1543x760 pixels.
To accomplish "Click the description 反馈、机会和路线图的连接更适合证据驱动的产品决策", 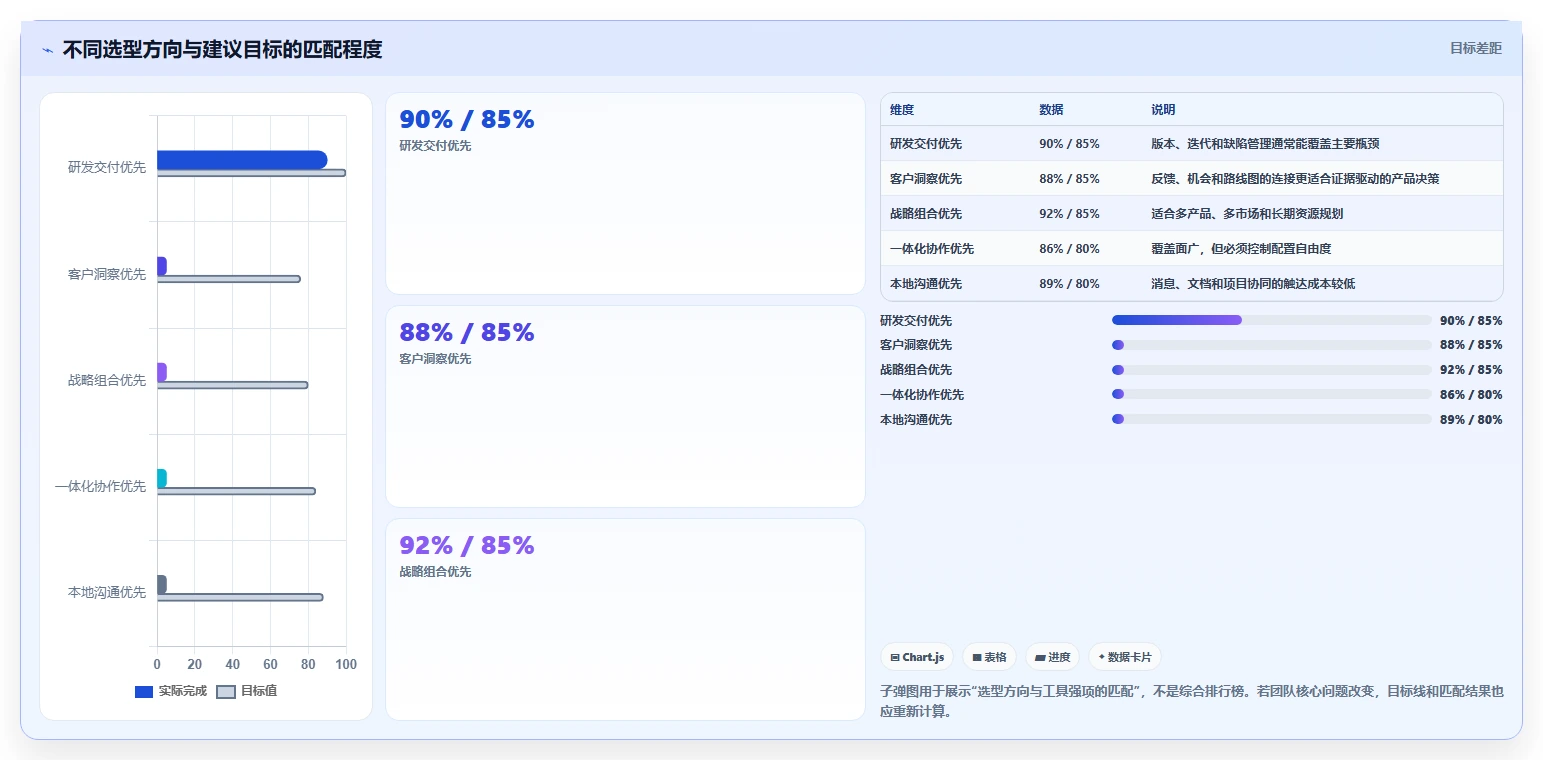I will tap(1295, 179).
